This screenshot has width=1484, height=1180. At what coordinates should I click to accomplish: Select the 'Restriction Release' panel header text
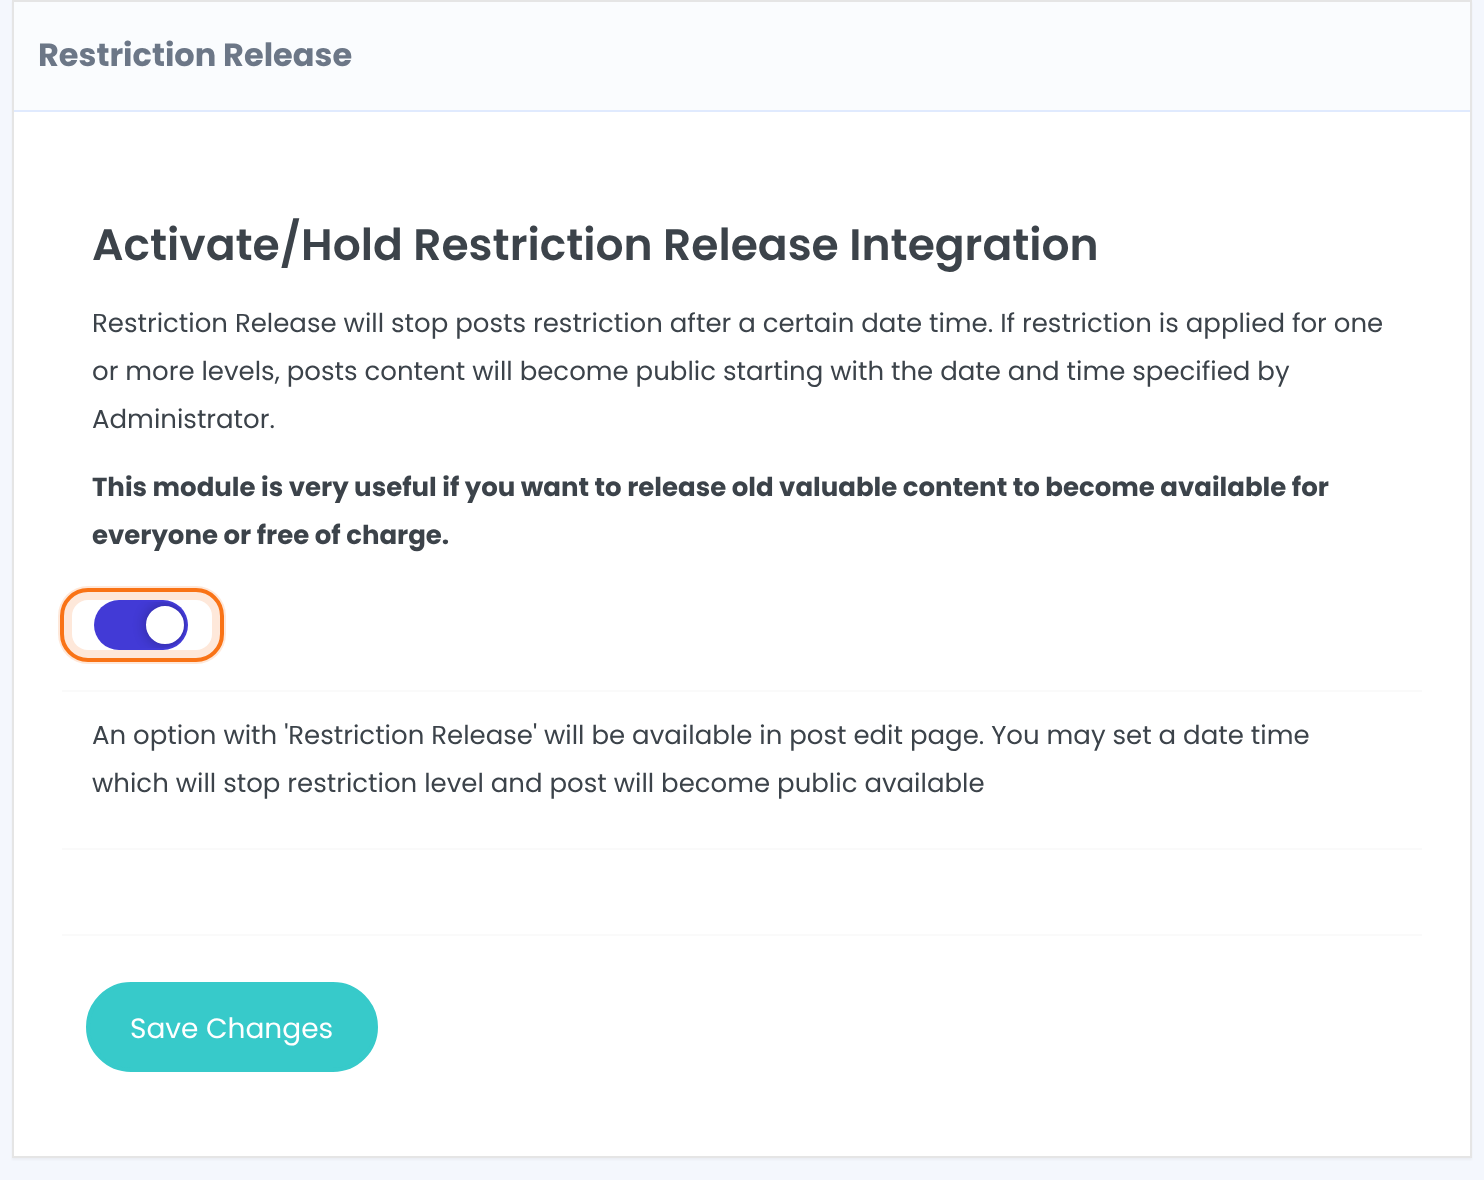click(x=195, y=55)
